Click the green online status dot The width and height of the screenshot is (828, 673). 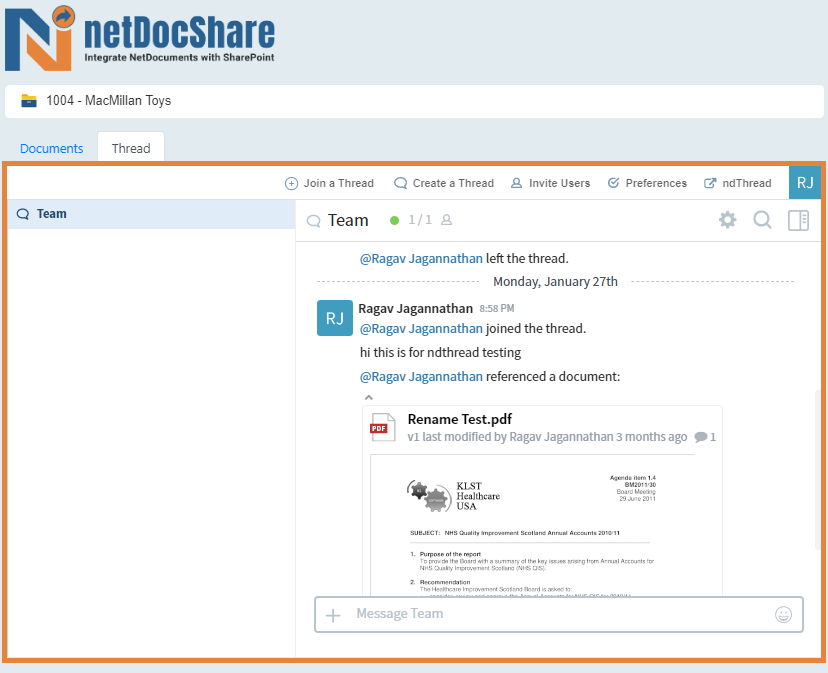pos(394,220)
